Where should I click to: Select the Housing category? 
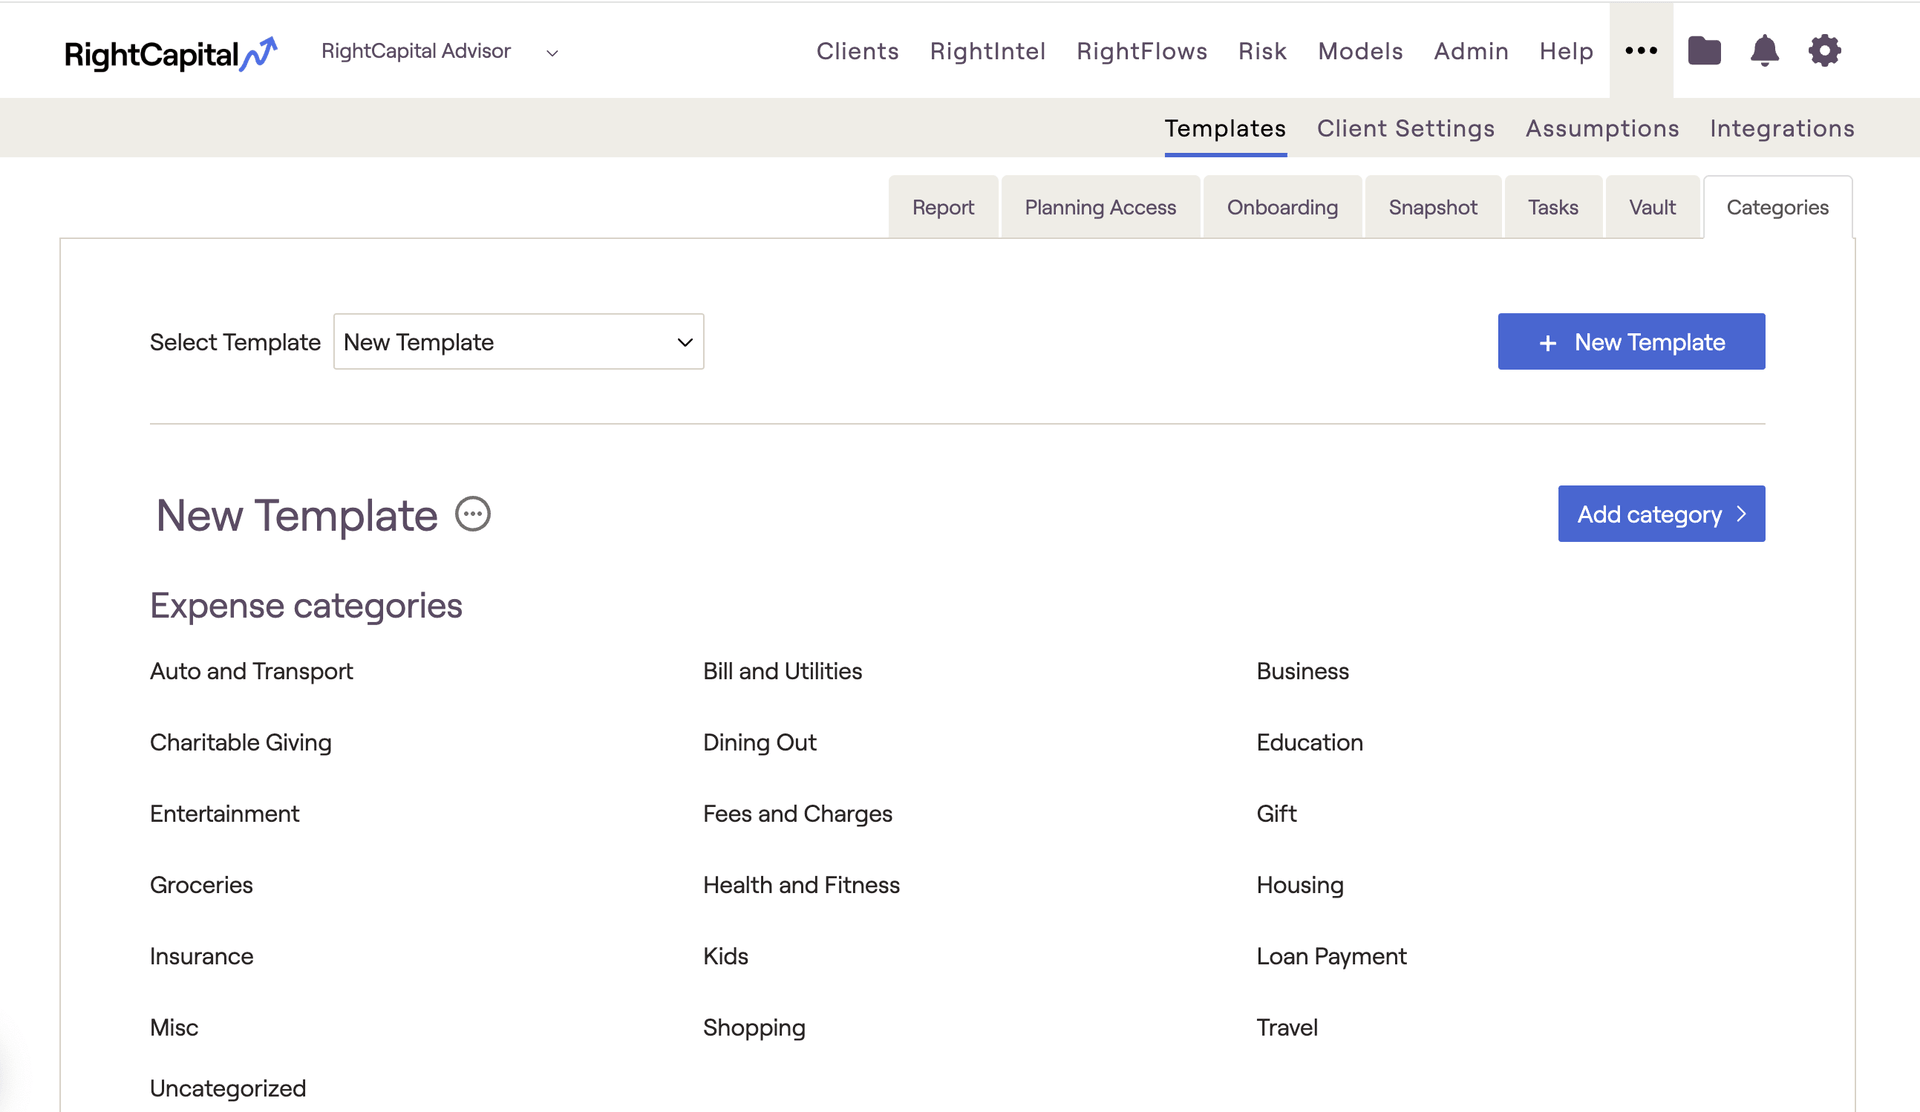click(x=1300, y=885)
